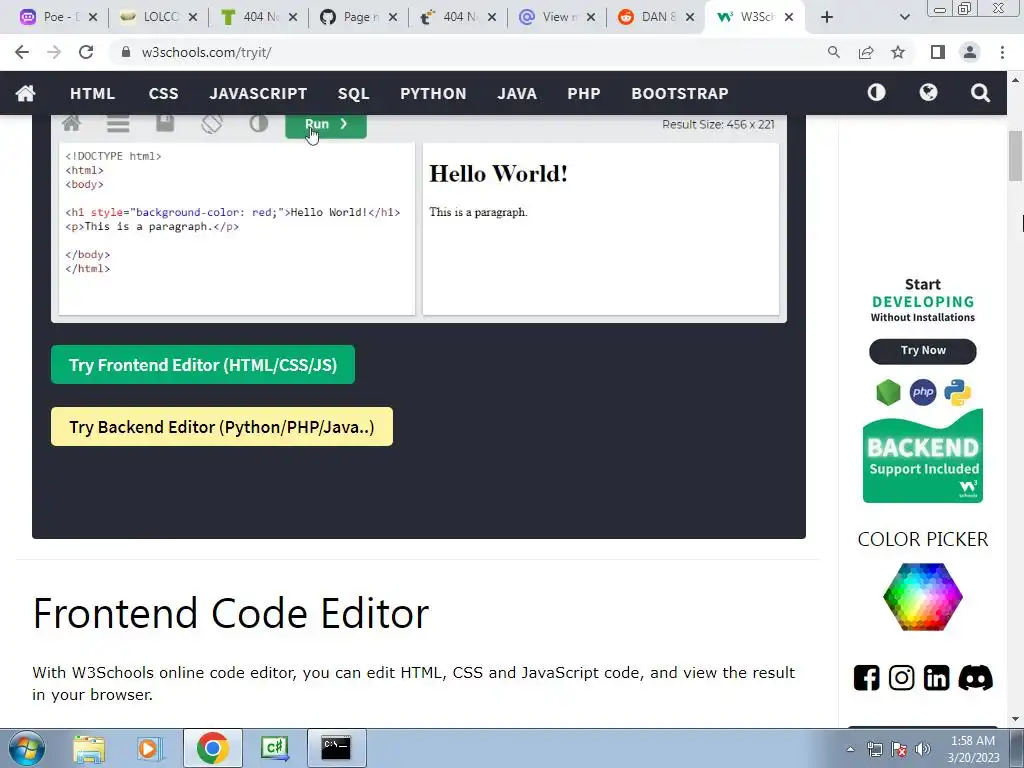The image size is (1024, 768).
Task: Click the page vertical scrollbar thumb
Action: point(1015,155)
